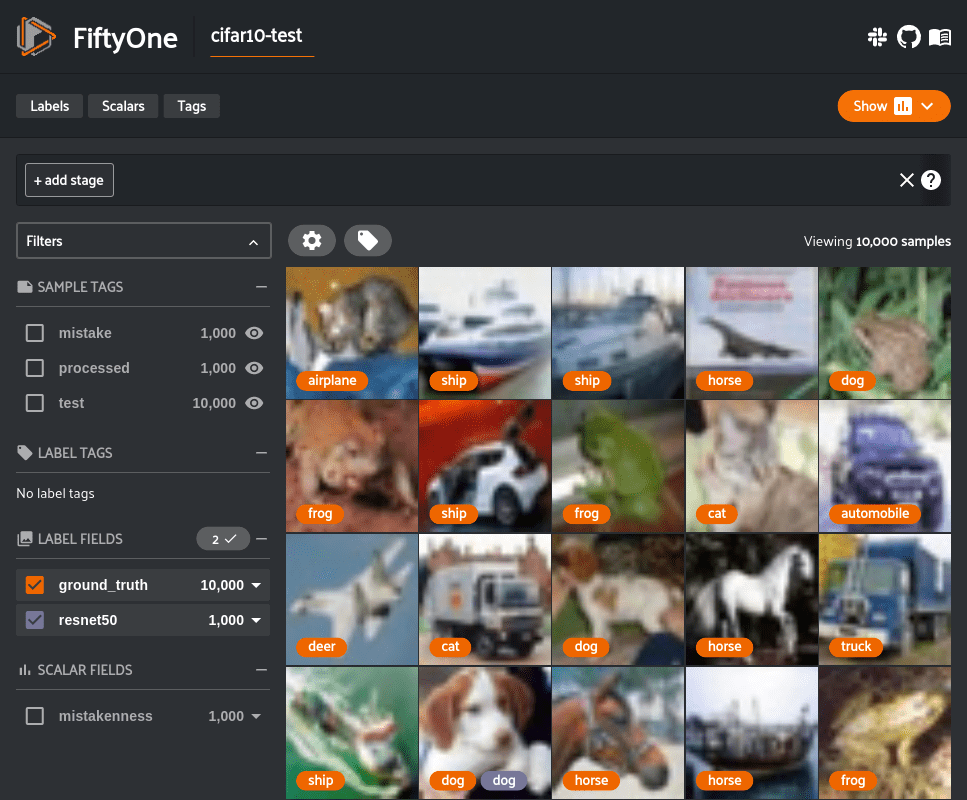Viewport: 967px width, 800px height.
Task: Open the blue truck thumbnail
Action: (885, 600)
